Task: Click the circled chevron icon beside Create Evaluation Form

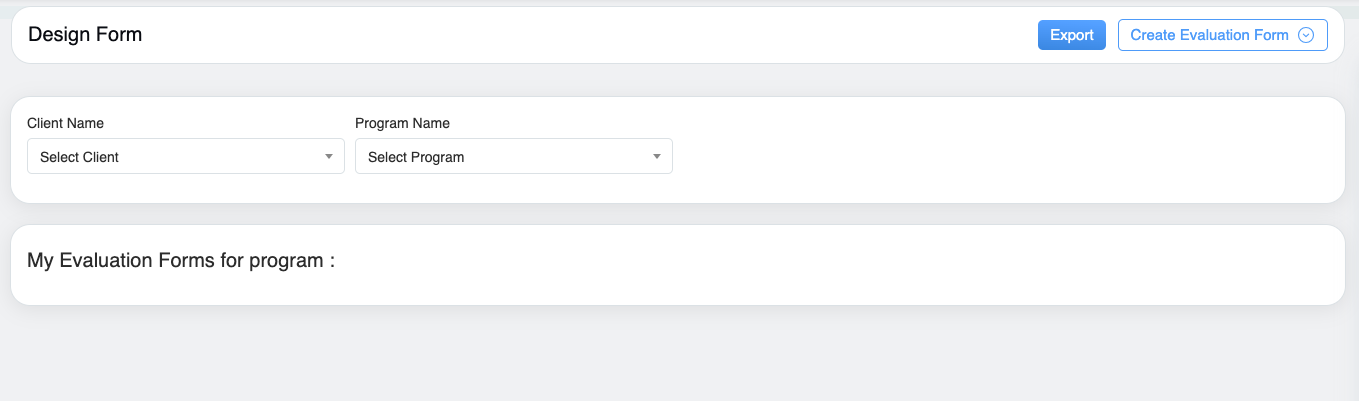Action: click(1305, 35)
